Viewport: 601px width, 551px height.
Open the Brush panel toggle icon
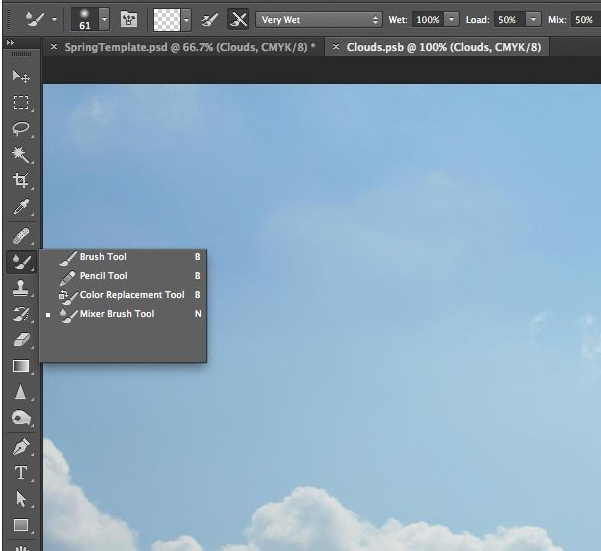[129, 19]
